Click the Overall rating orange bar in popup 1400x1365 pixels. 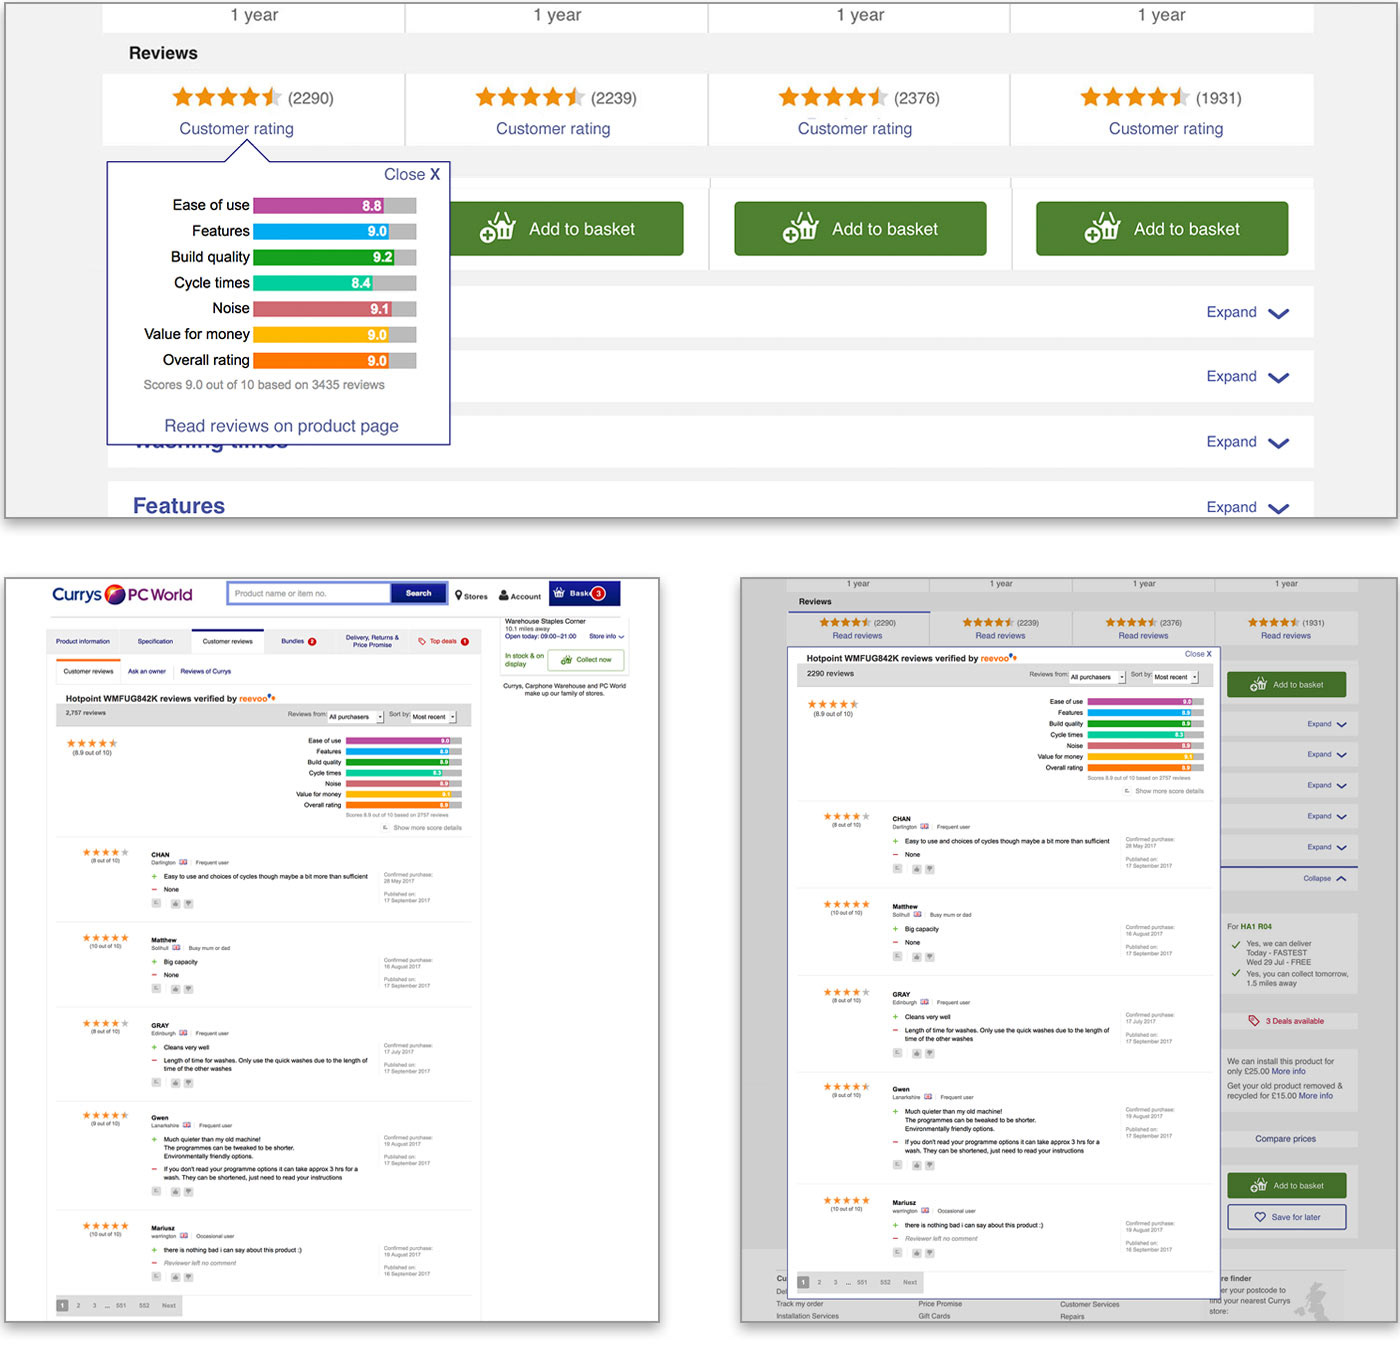(x=334, y=360)
